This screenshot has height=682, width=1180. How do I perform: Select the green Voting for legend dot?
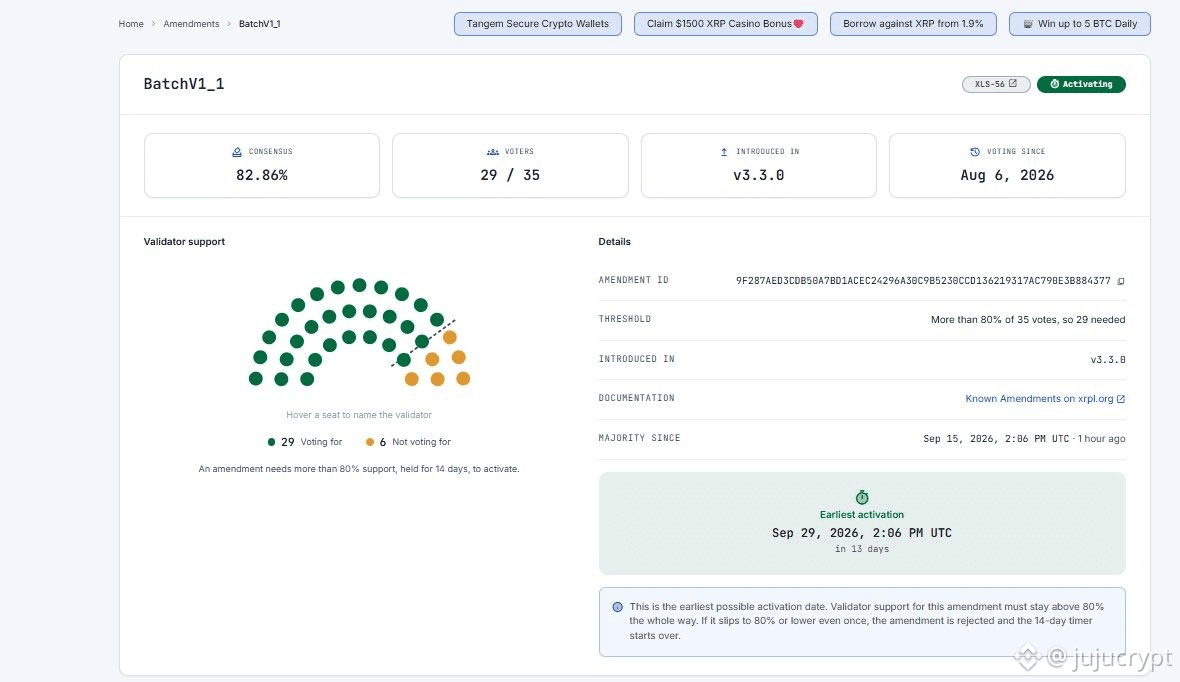tap(271, 442)
